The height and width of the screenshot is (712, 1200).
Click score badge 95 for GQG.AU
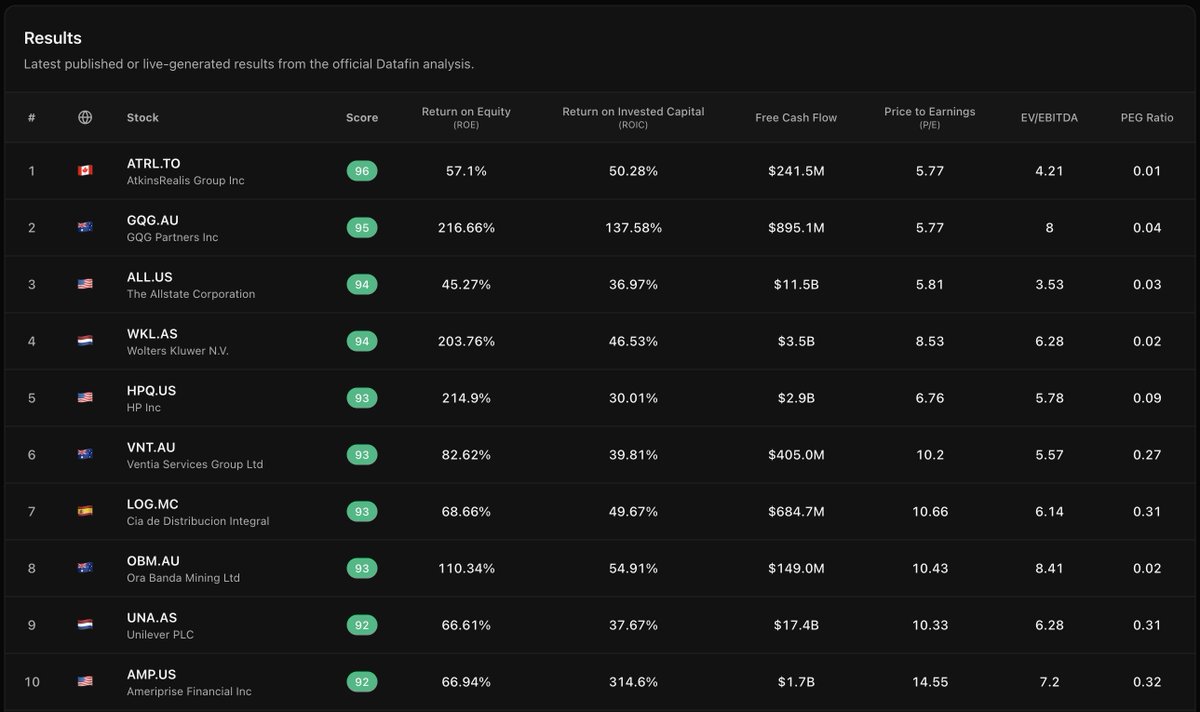point(362,228)
